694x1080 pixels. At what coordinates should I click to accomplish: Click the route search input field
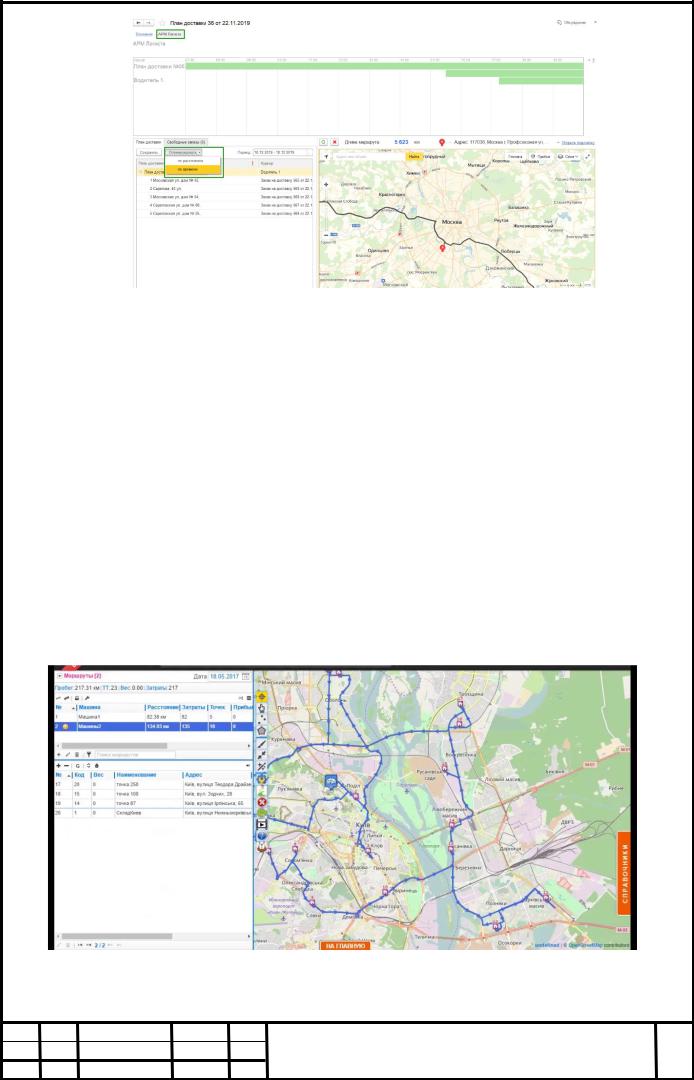(x=135, y=755)
